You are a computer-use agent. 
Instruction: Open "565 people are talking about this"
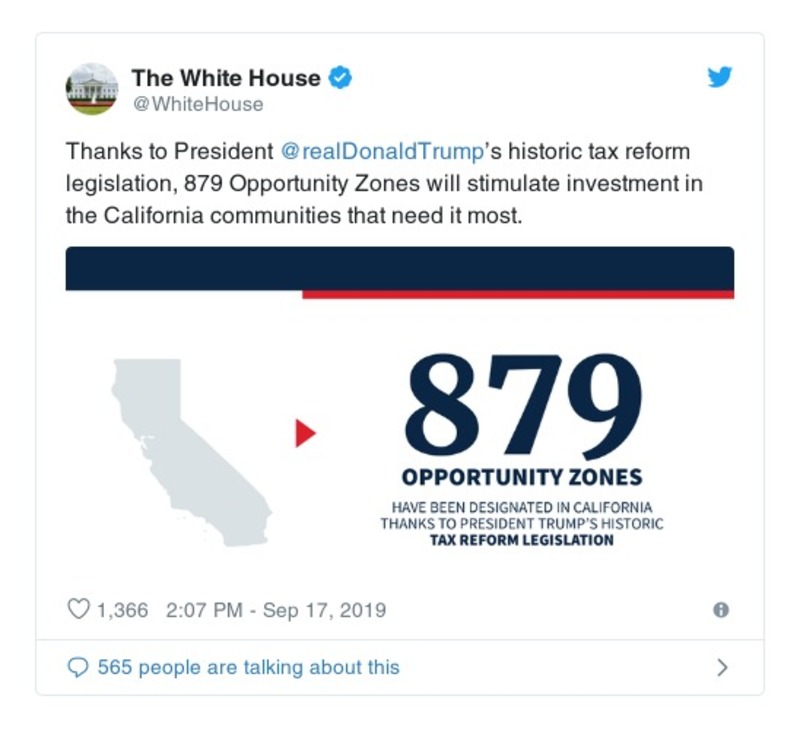pyautogui.click(x=248, y=667)
